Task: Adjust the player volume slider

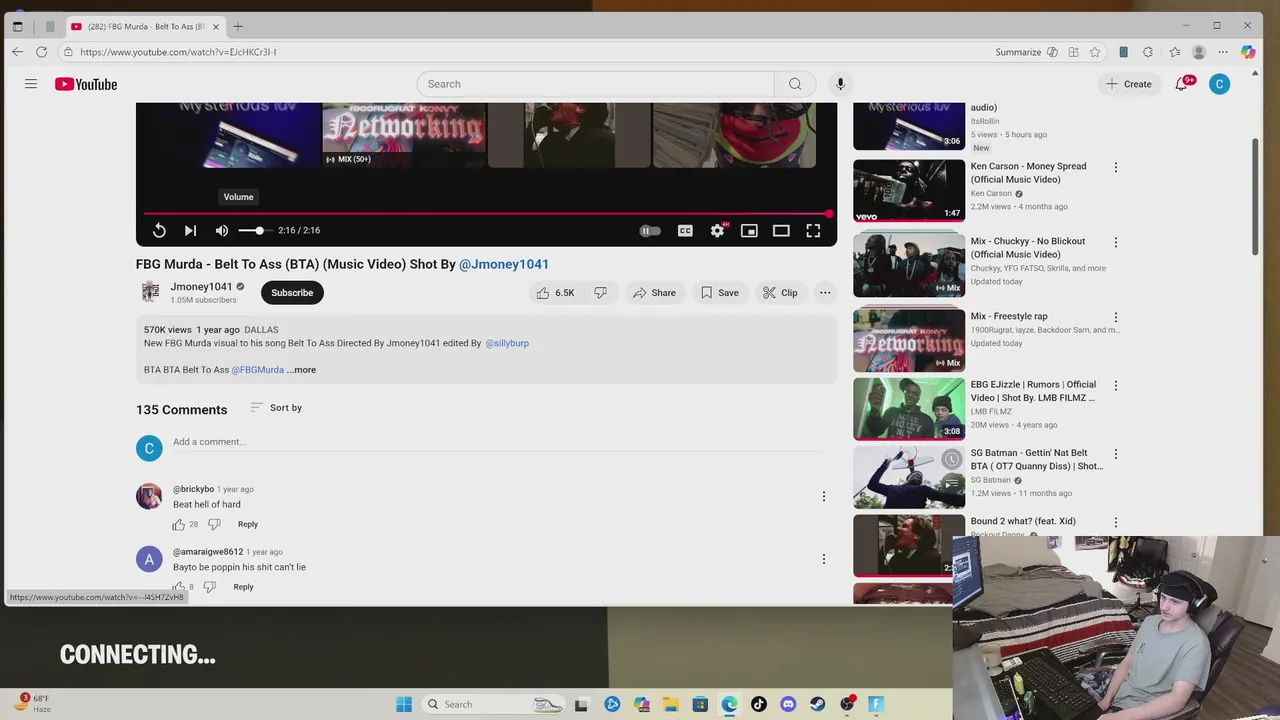Action: tap(254, 230)
